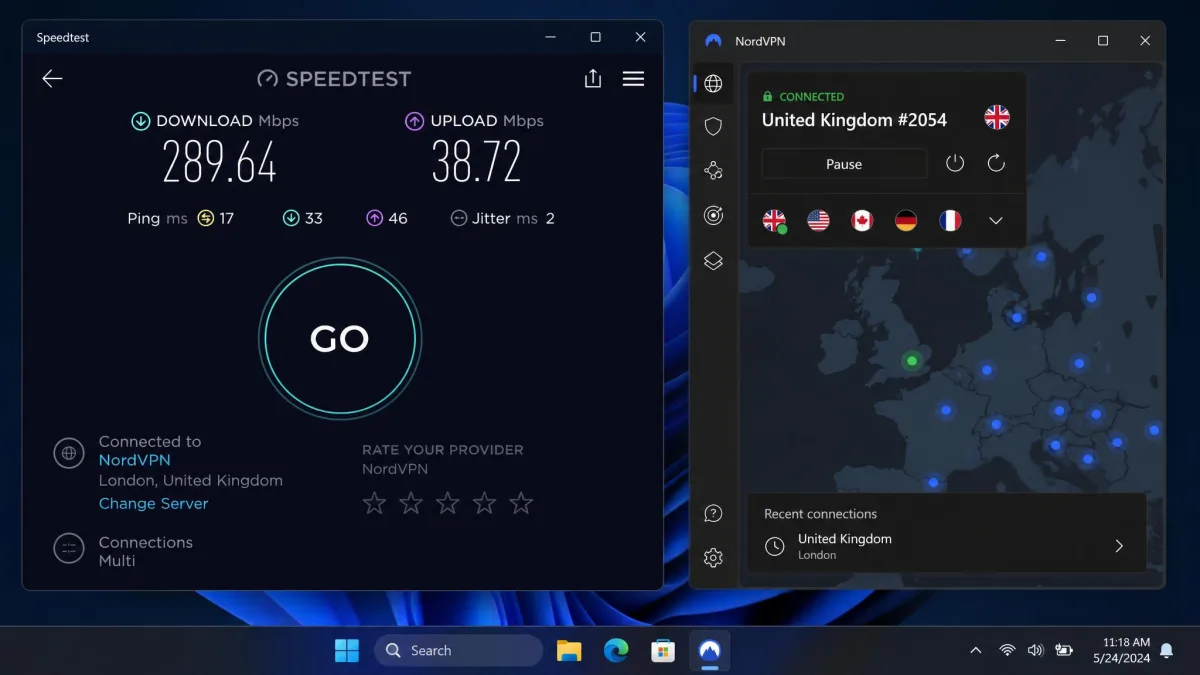Open NordVPN settings gear
This screenshot has width=1200, height=675.
713,558
